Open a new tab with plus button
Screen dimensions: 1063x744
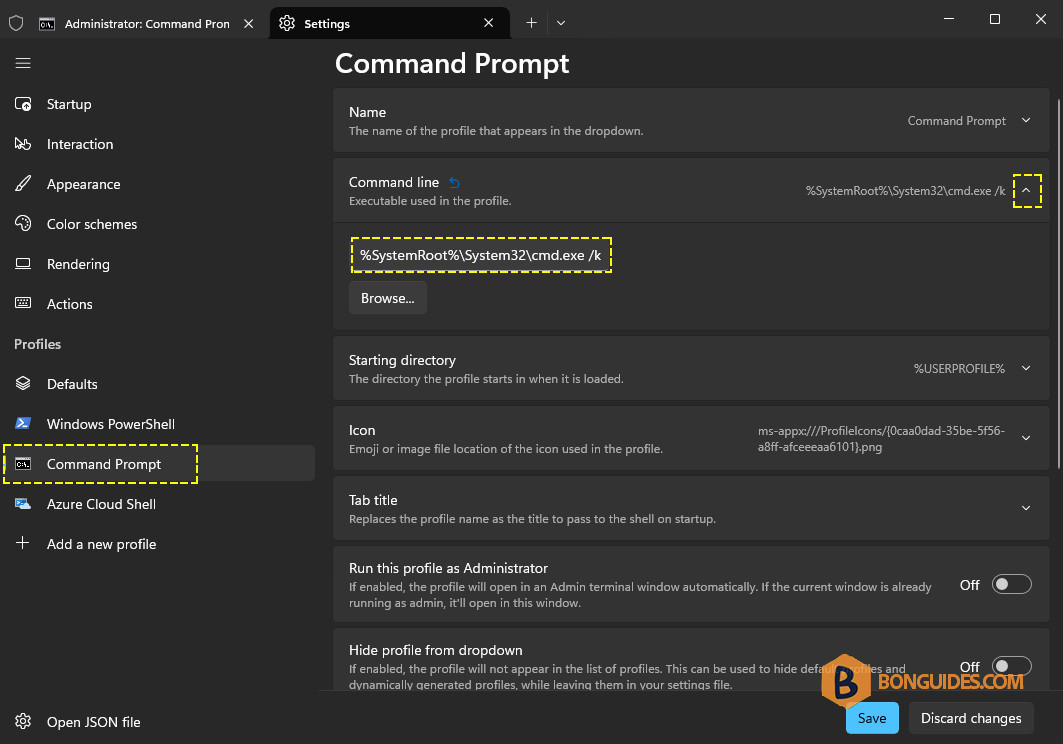click(532, 23)
